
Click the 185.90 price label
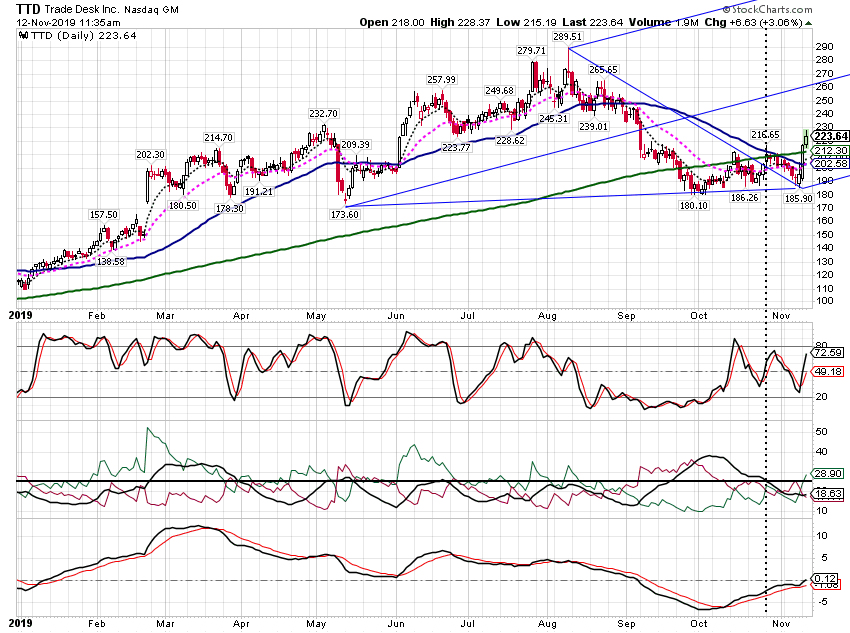click(799, 198)
